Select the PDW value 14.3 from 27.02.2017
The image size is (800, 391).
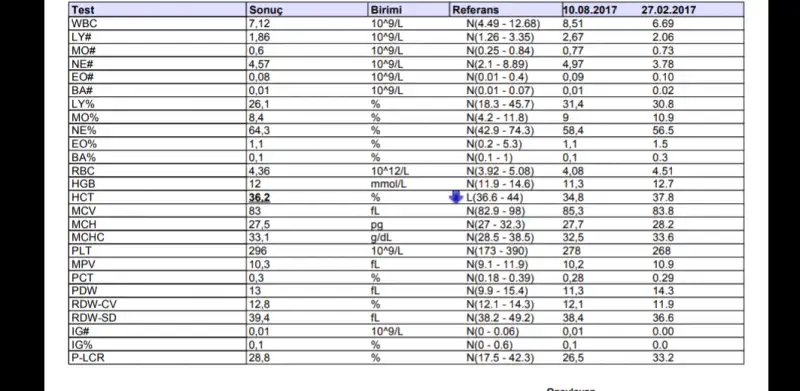tap(663, 291)
